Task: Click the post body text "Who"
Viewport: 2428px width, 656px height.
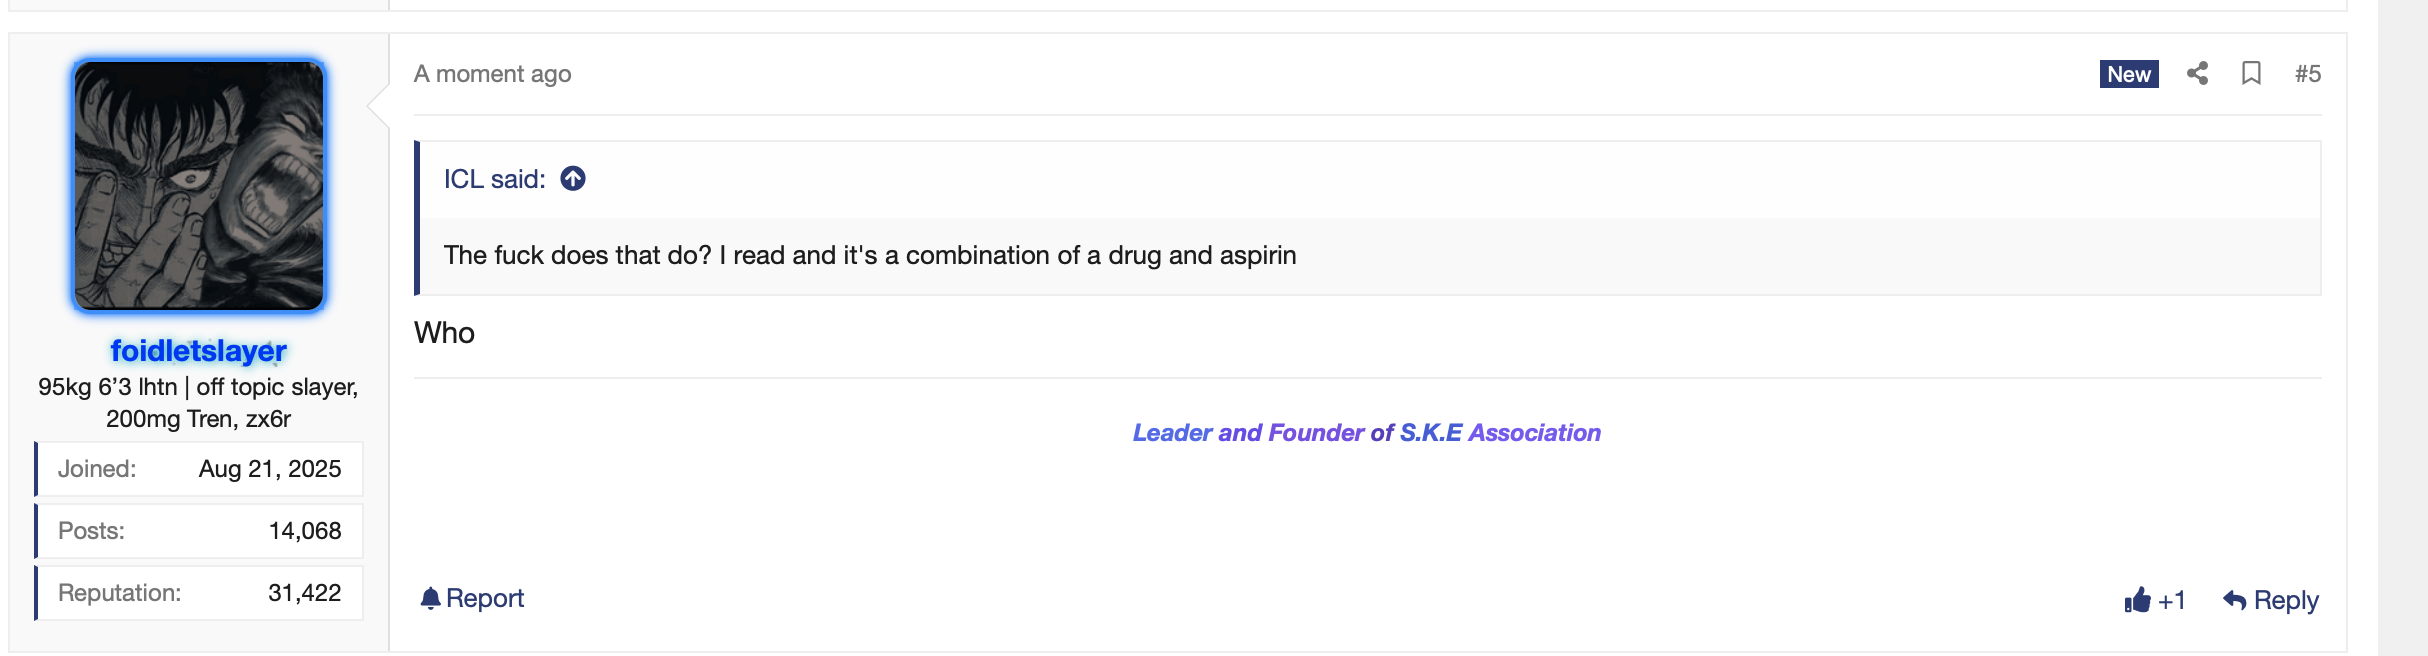Action: coord(445,333)
